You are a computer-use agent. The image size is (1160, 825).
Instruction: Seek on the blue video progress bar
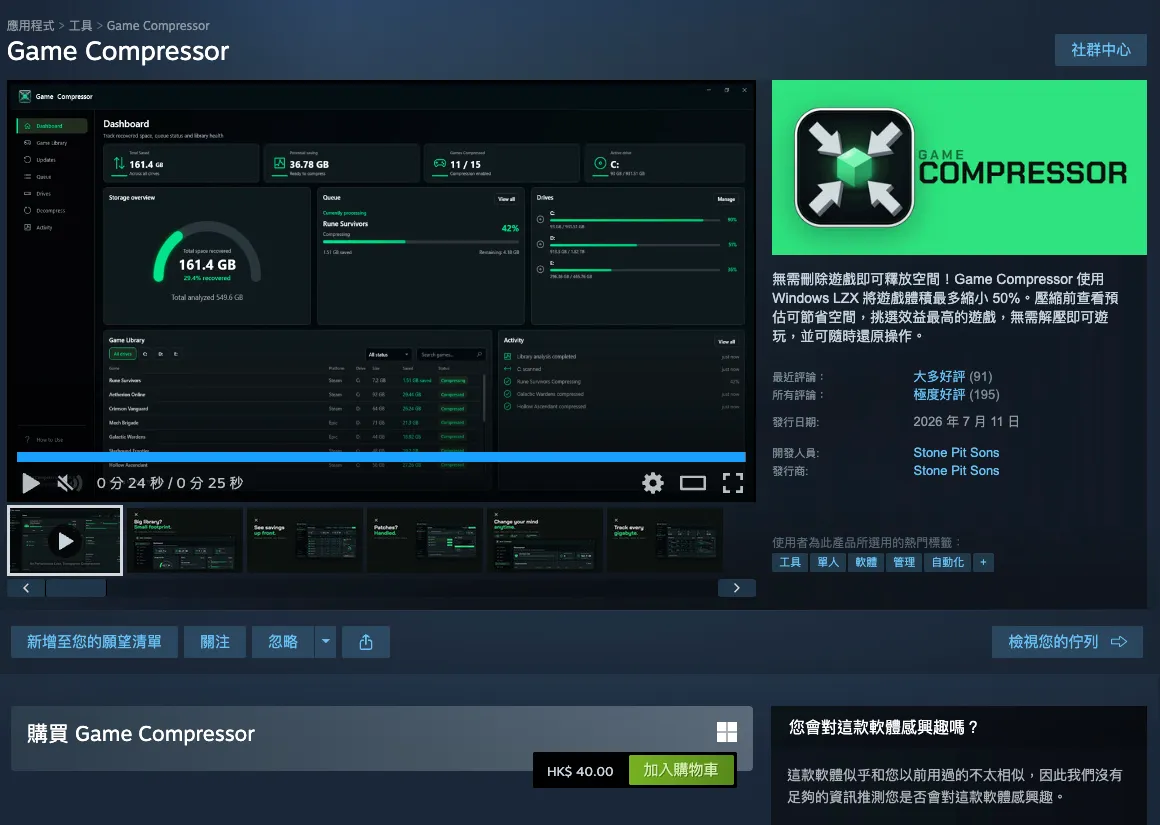coord(381,457)
